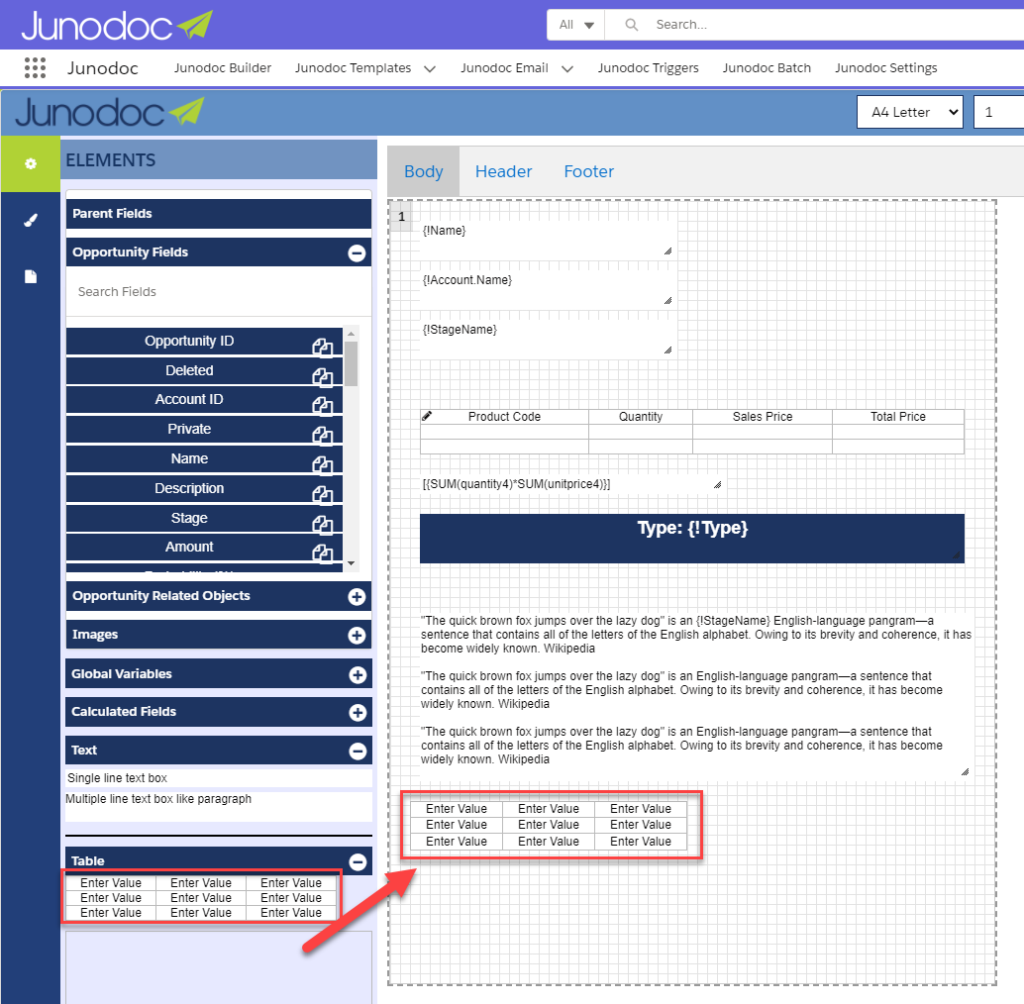Click the search magnifier icon
Viewport: 1024px width, 1004px height.
[x=631, y=25]
